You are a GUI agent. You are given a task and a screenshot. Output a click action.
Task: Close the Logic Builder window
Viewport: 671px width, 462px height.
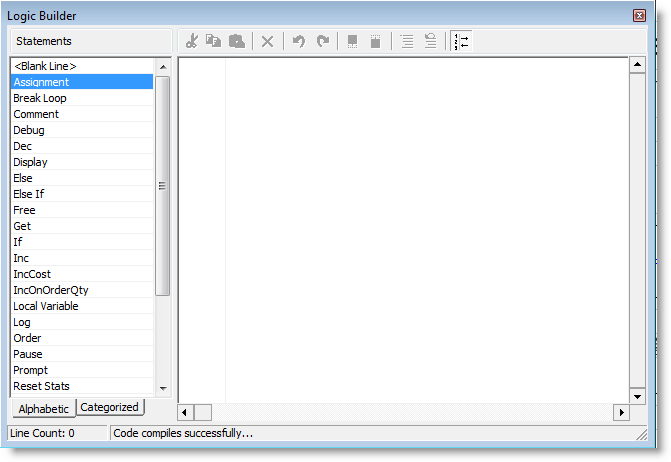(x=639, y=16)
